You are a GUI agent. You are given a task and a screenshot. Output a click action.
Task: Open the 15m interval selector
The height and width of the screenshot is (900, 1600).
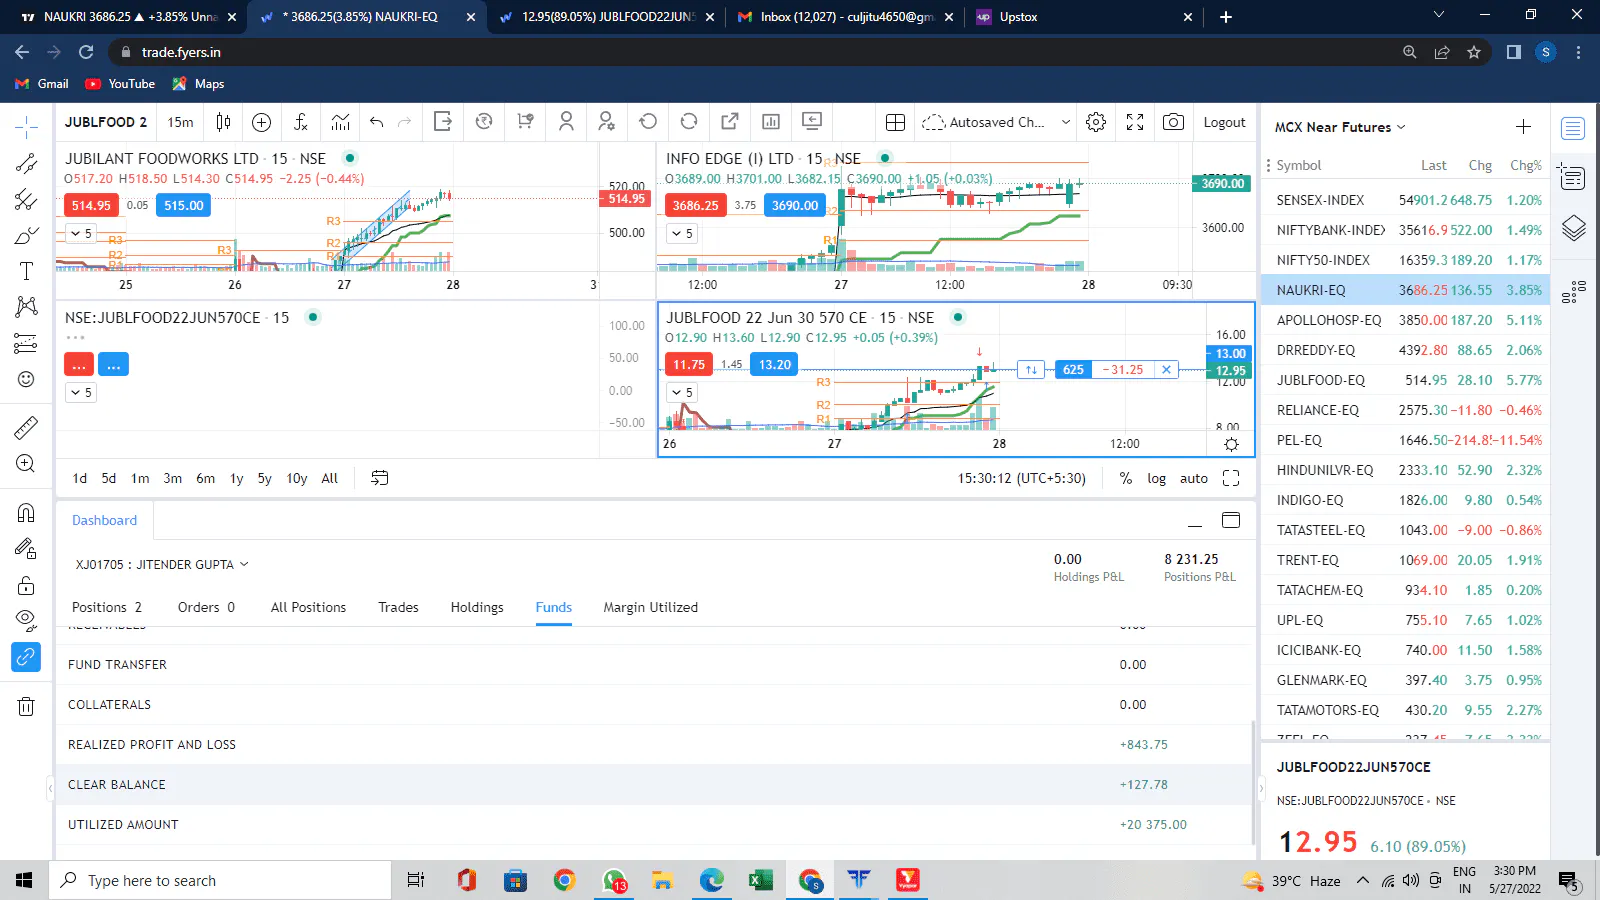coord(180,122)
